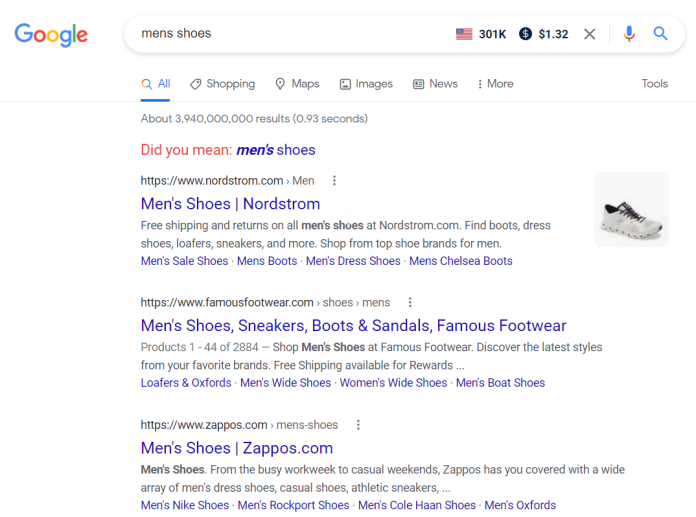Click the nordstrom.com URL breadcrumb
This screenshot has width=696, height=517.
pyautogui.click(x=227, y=181)
